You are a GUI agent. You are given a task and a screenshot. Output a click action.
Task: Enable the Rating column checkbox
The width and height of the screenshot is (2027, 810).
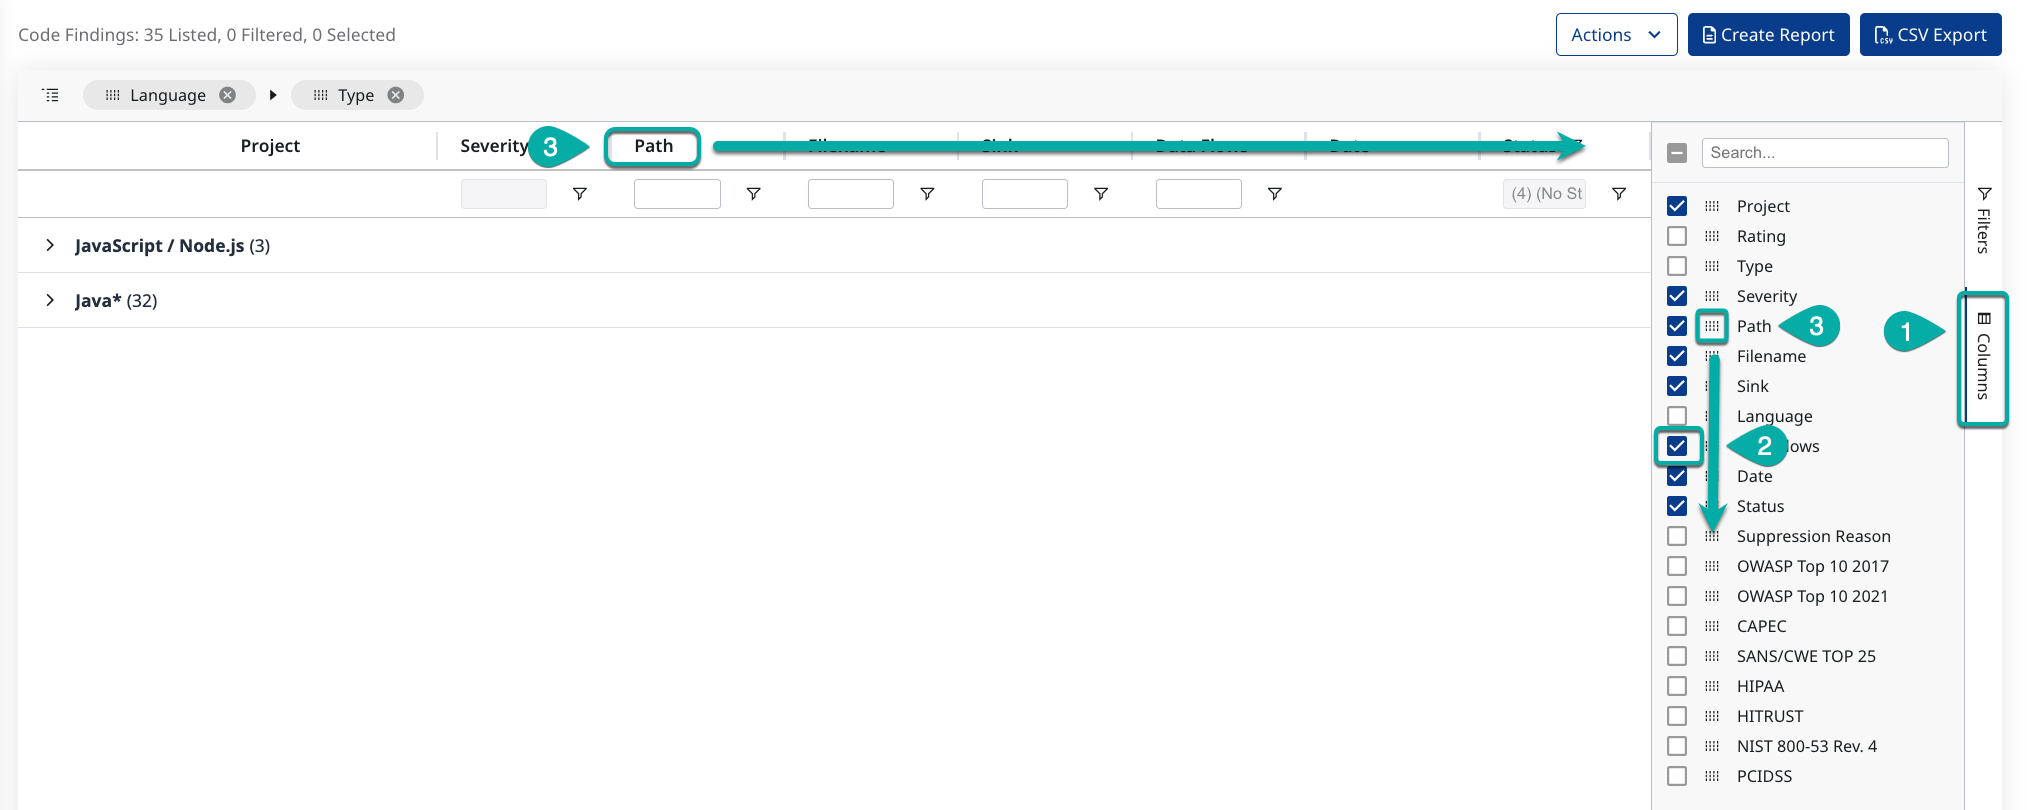pos(1677,236)
